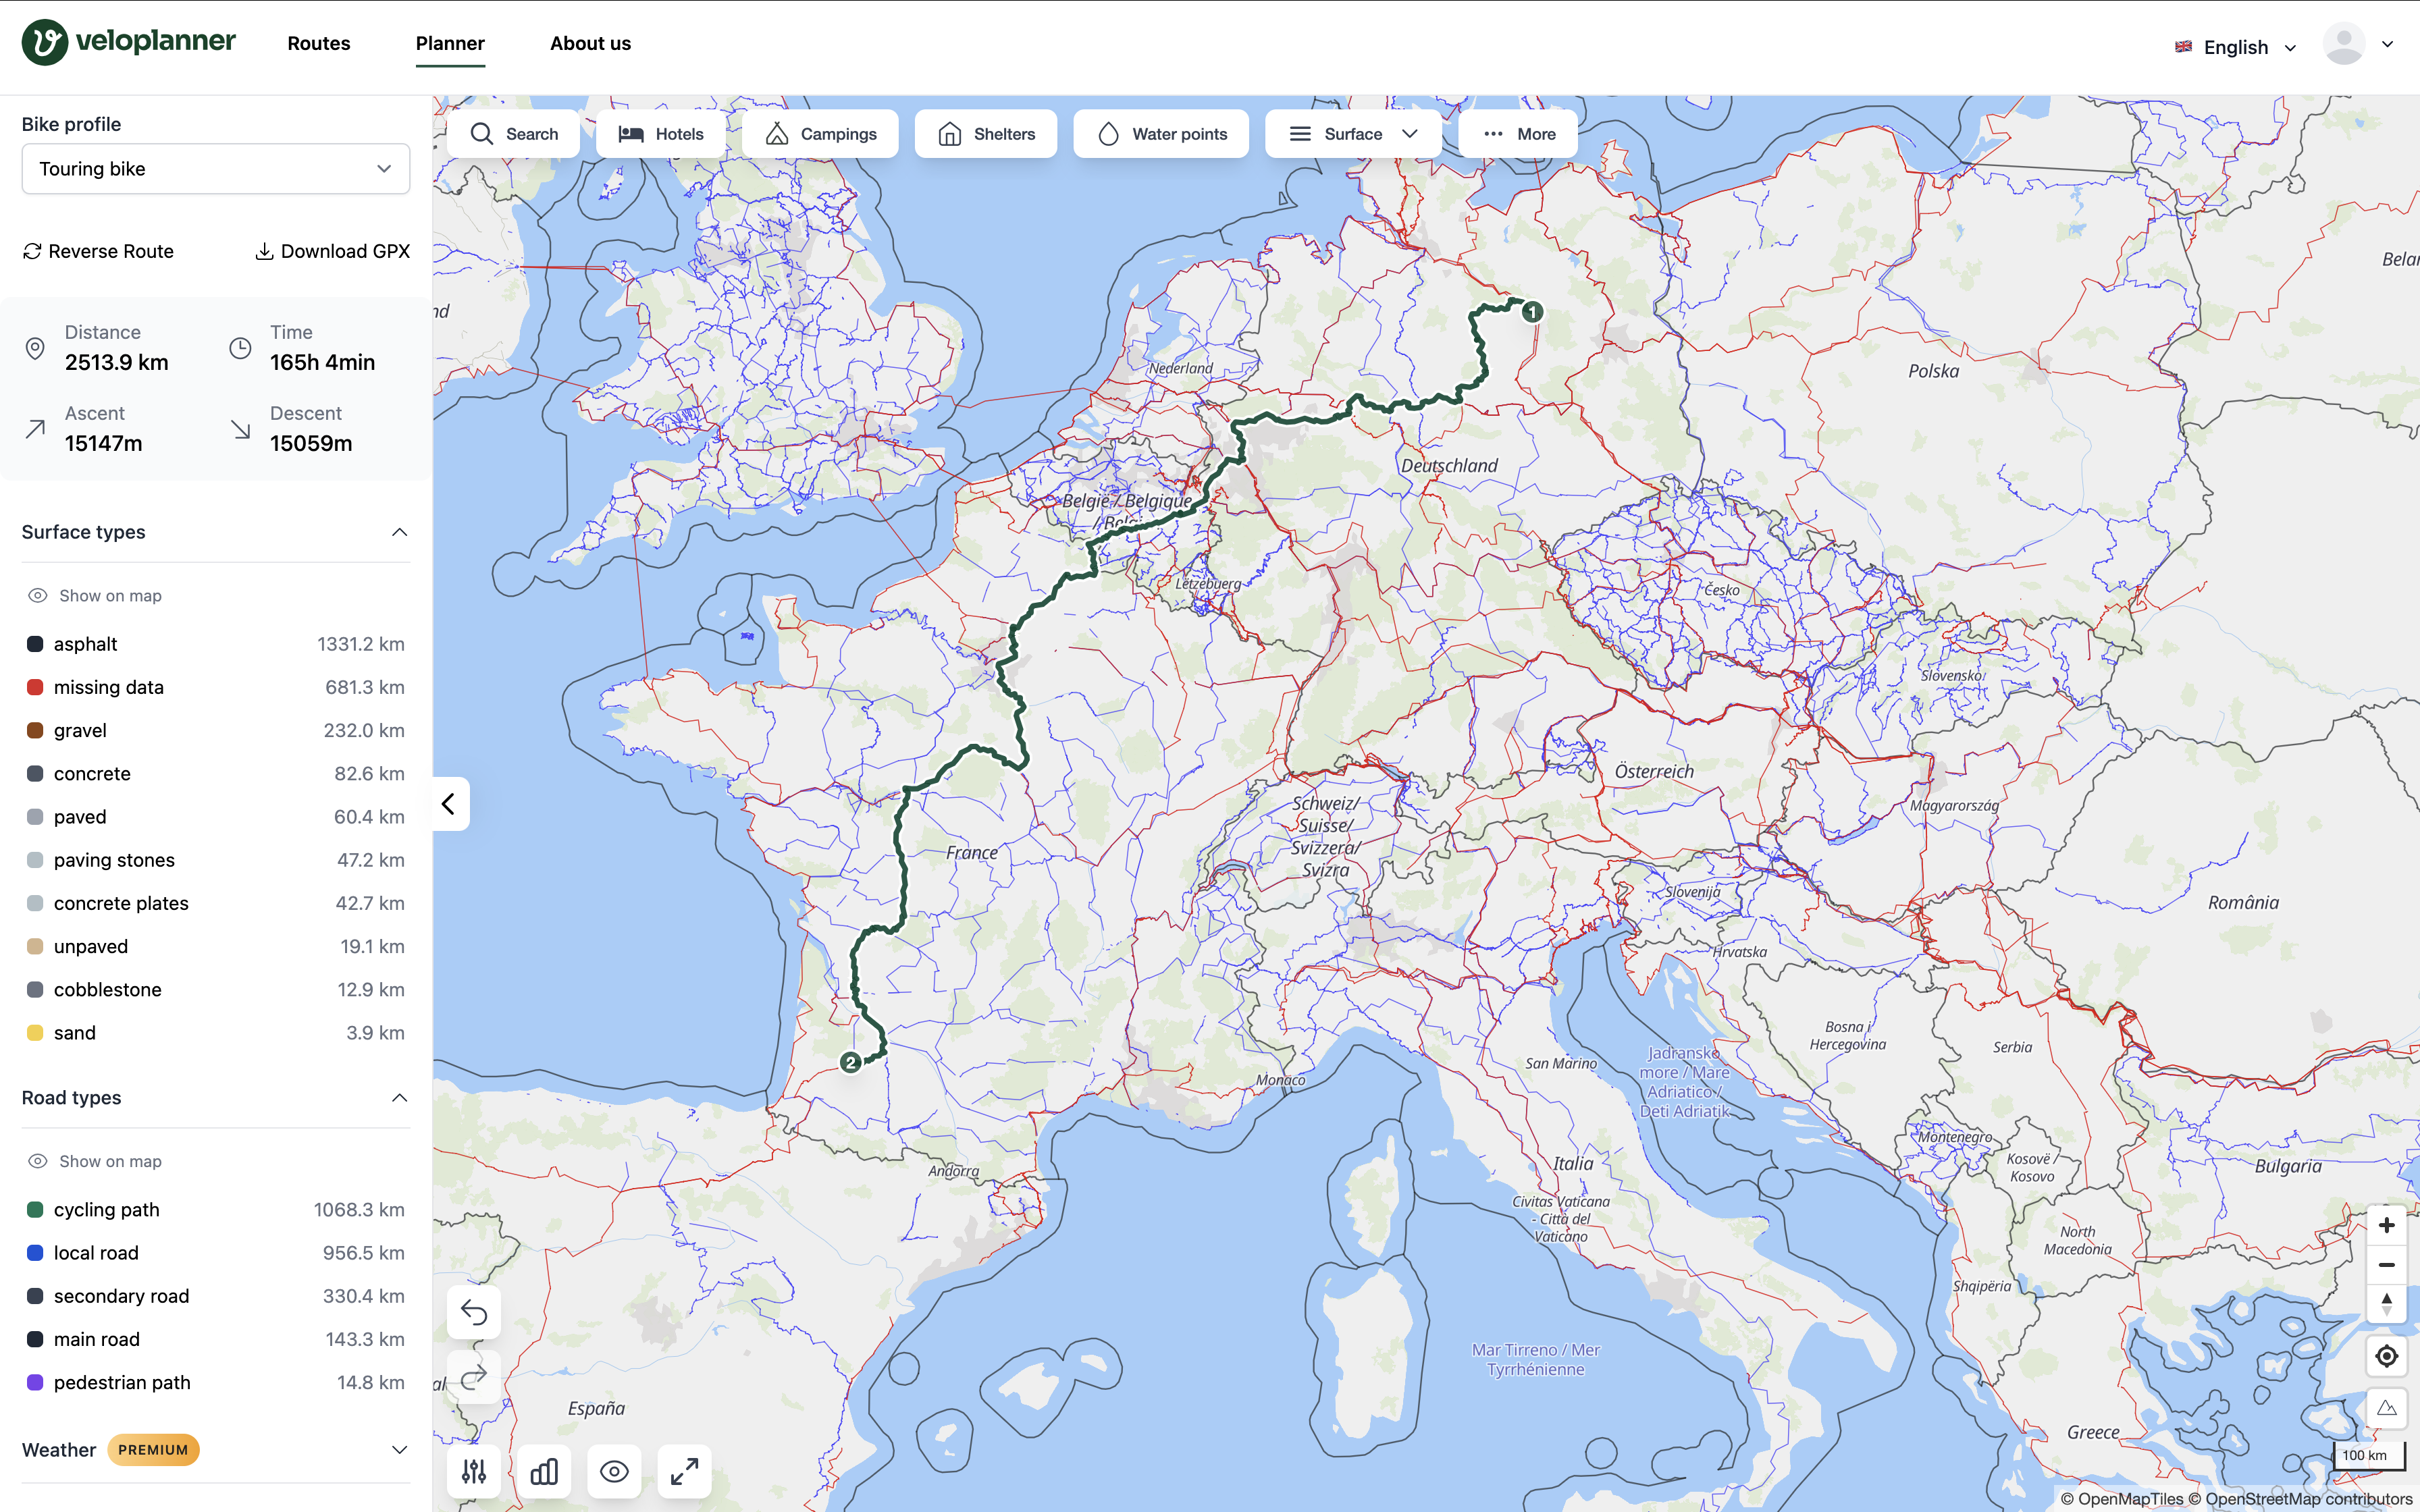Click the veloplanner logo

point(129,42)
